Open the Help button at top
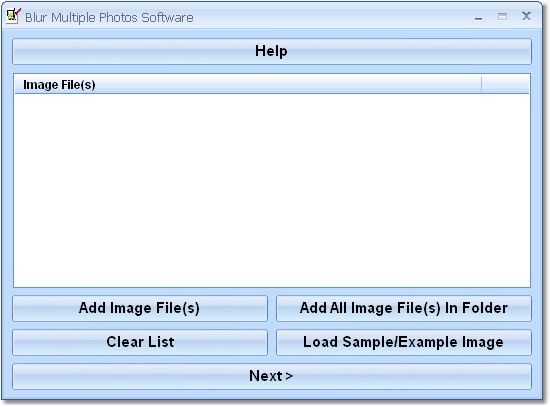The width and height of the screenshot is (550, 407). click(272, 52)
